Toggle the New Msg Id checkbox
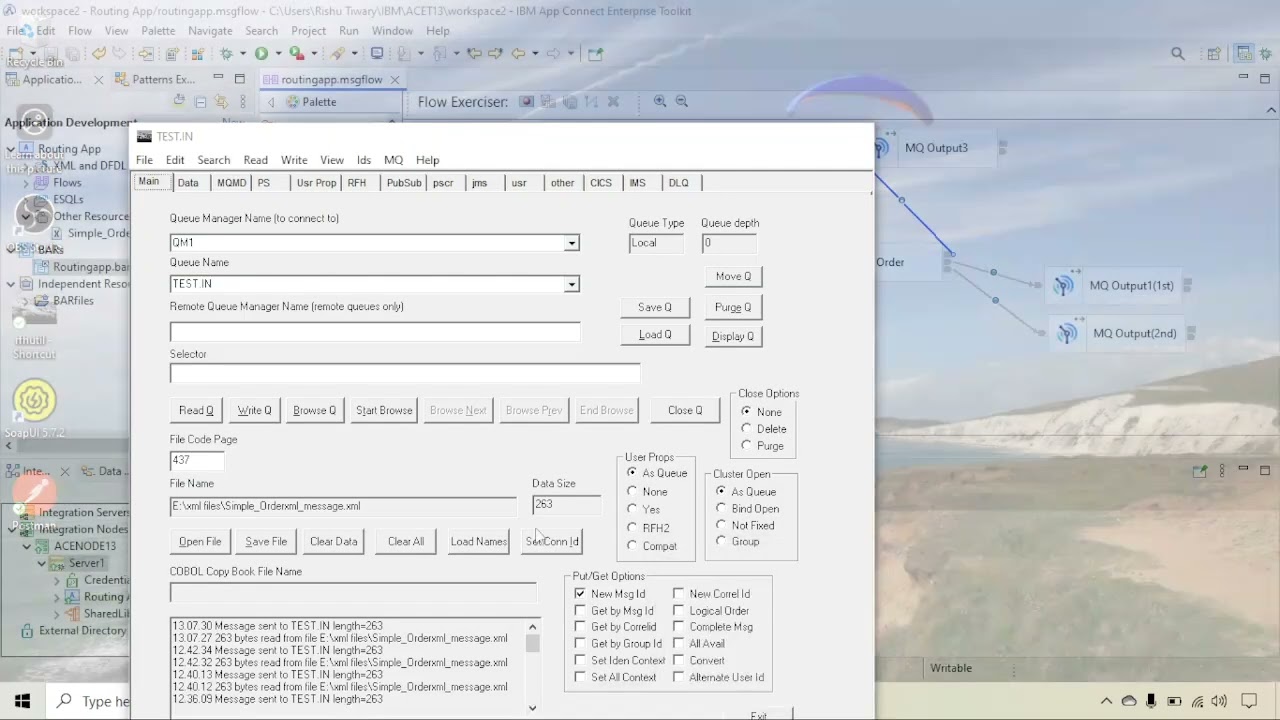The width and height of the screenshot is (1280, 720). (580, 594)
